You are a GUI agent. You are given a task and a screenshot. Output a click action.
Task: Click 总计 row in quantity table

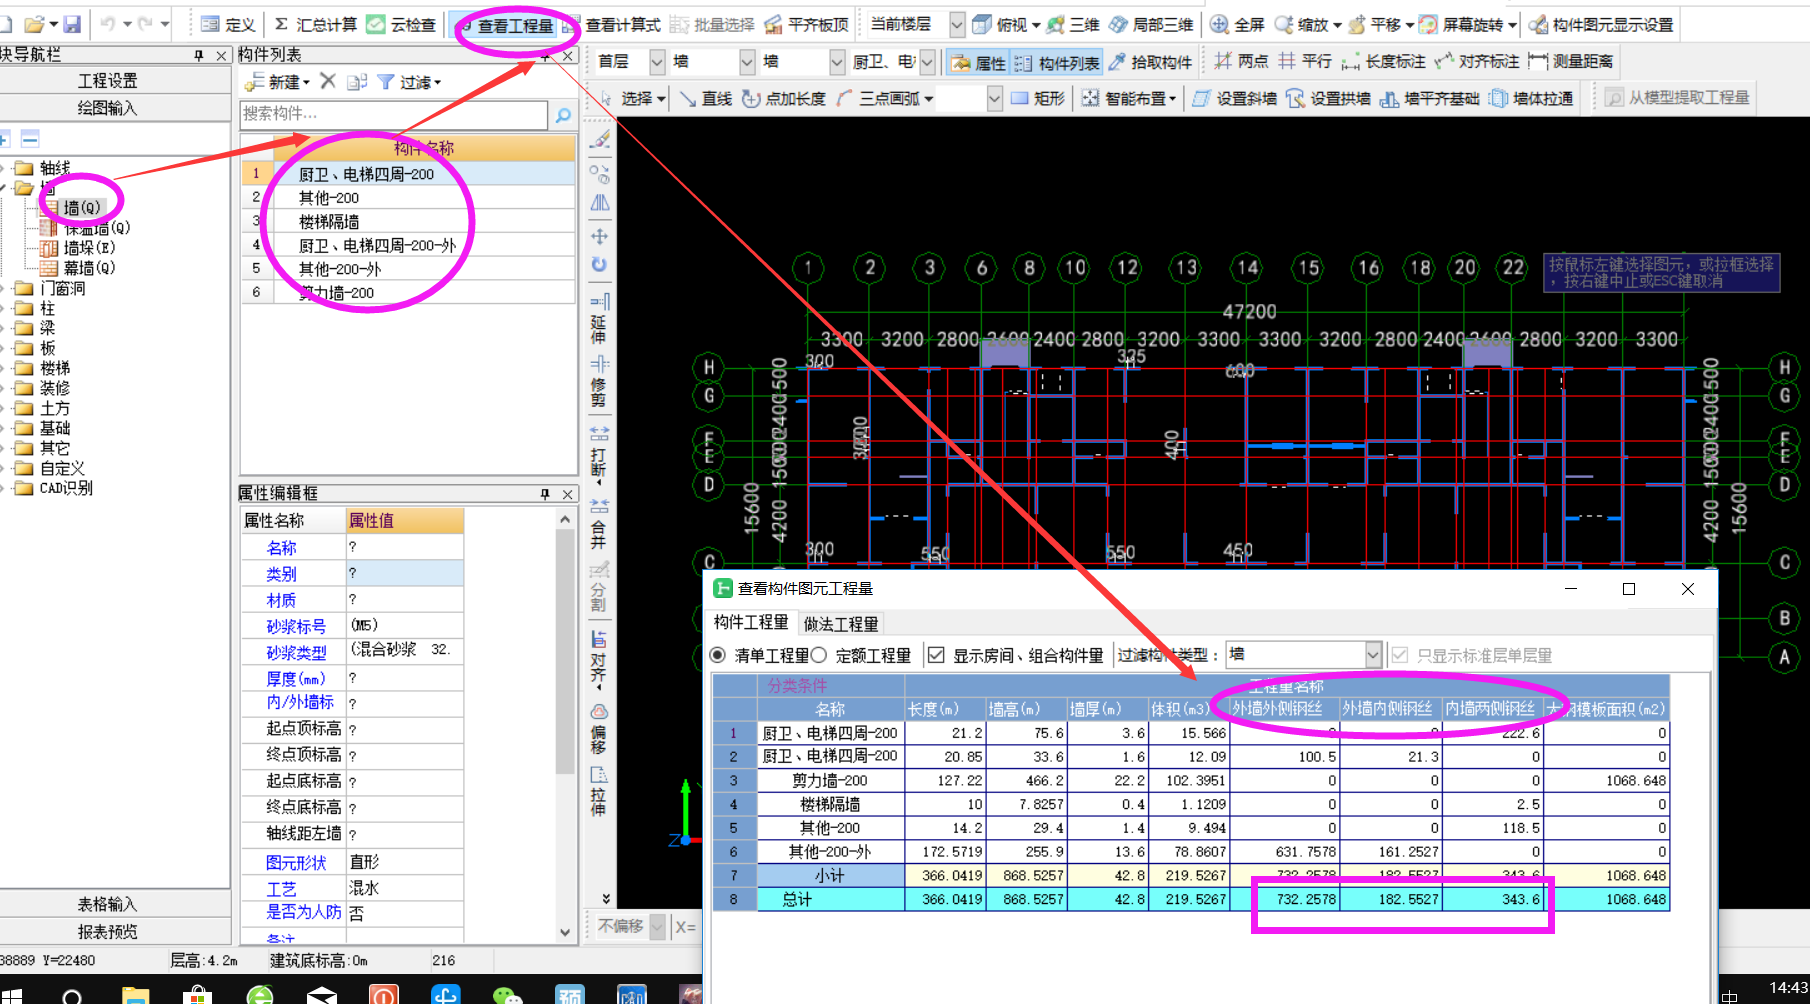1190,900
